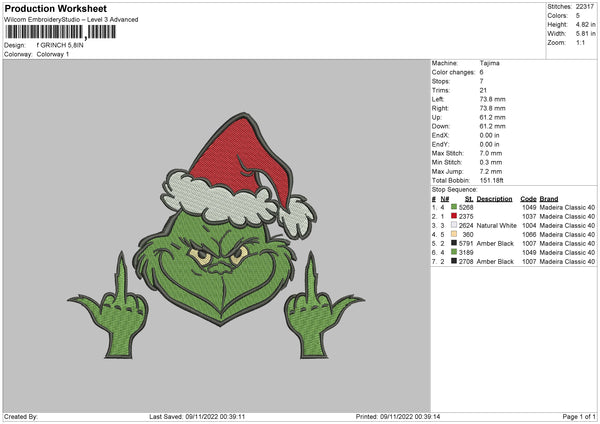Select stitch count 360 in row 4
This screenshot has width=600, height=424.
pos(468,235)
